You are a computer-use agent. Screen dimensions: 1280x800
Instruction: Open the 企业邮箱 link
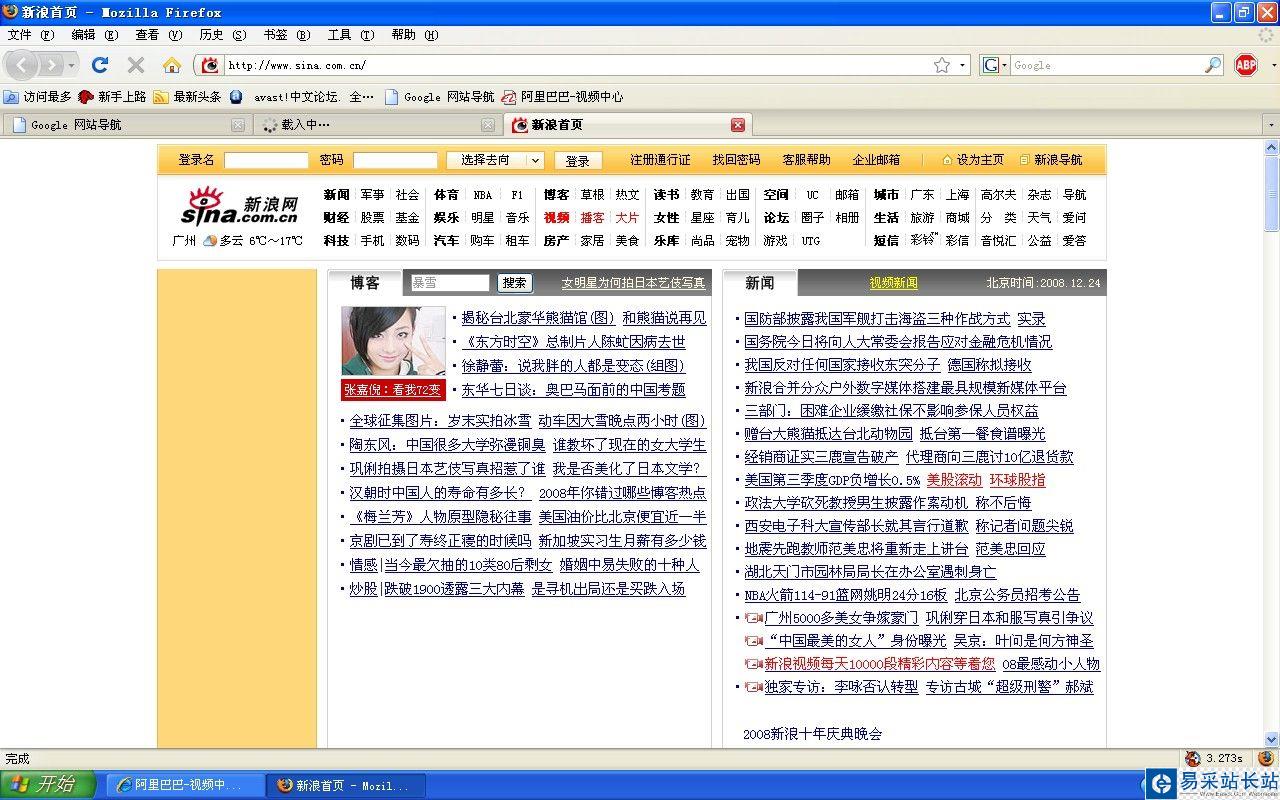pyautogui.click(x=876, y=160)
